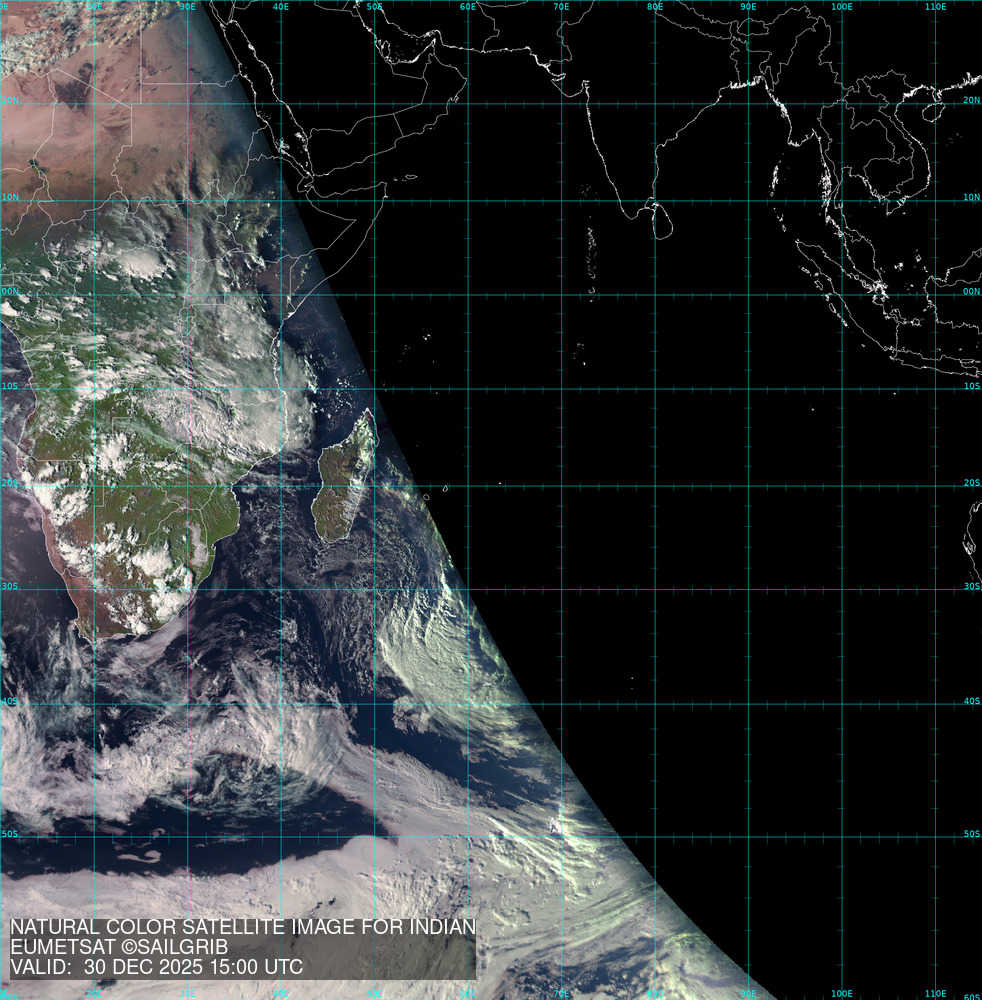Click the 70E longitude label at top
This screenshot has height=1000, width=982.
click(x=561, y=7)
